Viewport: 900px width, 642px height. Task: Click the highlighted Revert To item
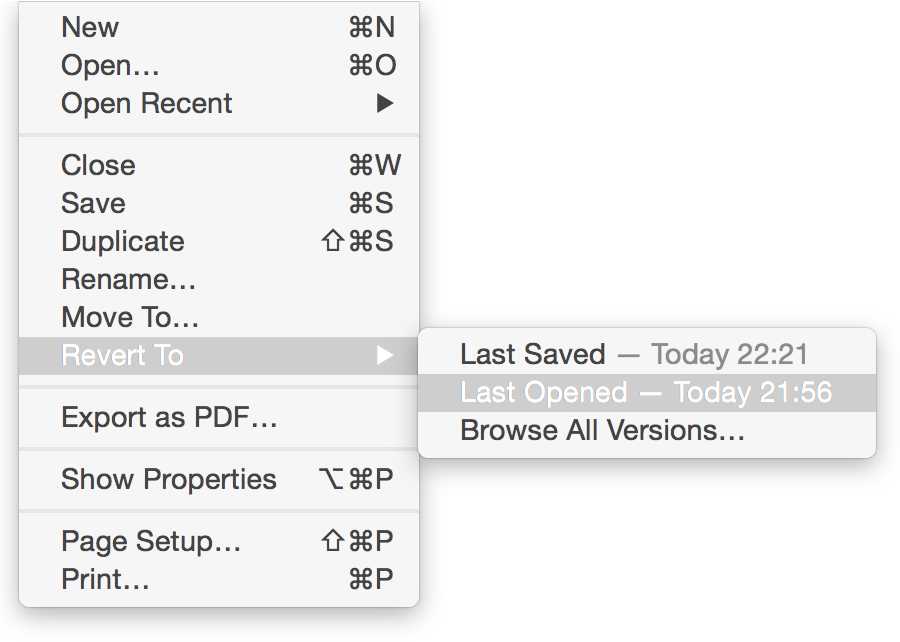click(x=219, y=356)
